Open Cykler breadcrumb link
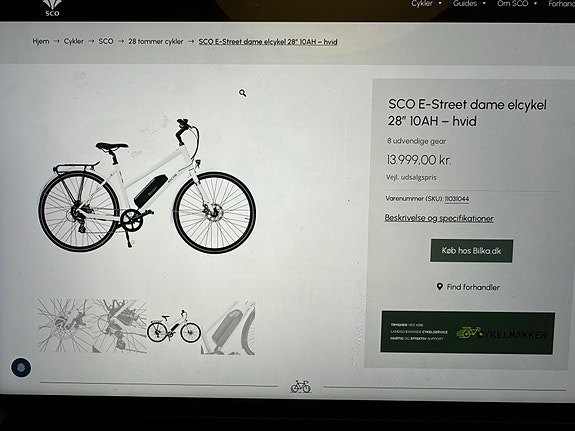The width and height of the screenshot is (575, 431). pyautogui.click(x=74, y=41)
